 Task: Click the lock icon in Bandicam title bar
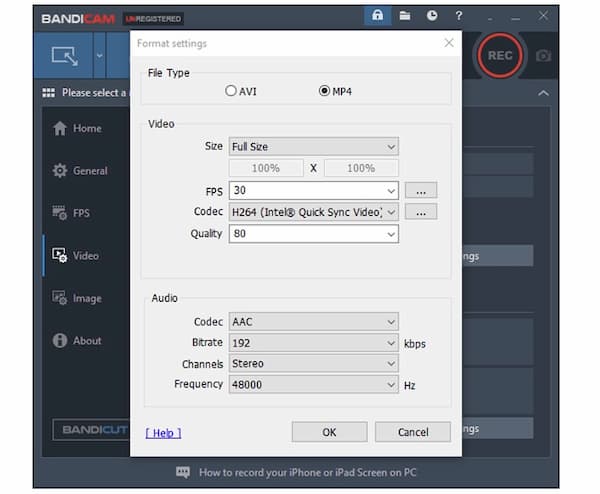pyautogui.click(x=377, y=16)
